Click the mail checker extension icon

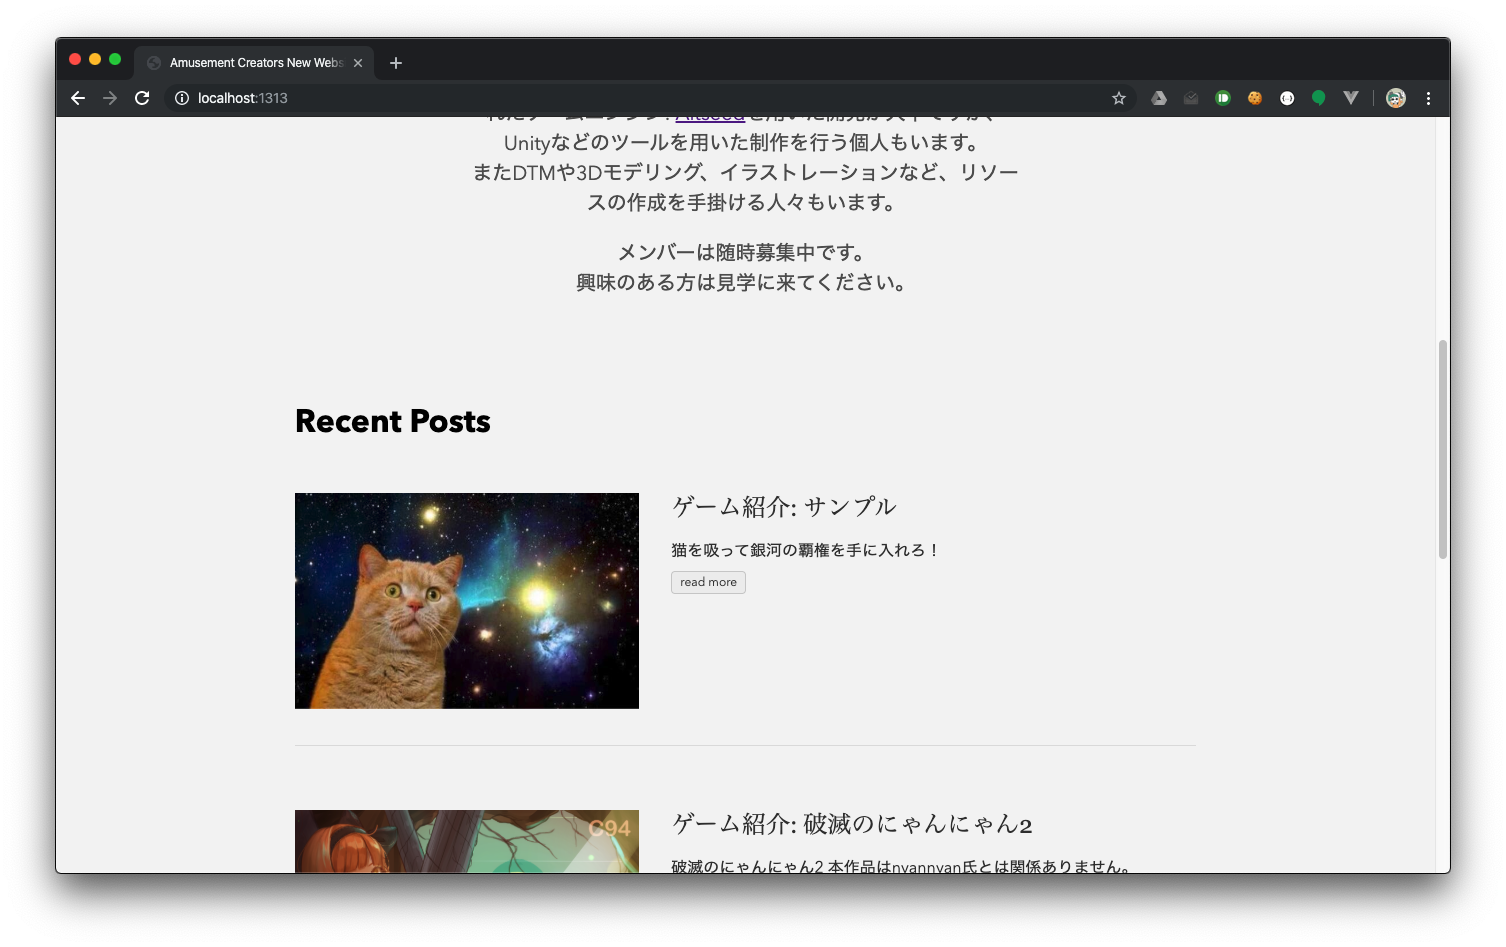pyautogui.click(x=1191, y=98)
